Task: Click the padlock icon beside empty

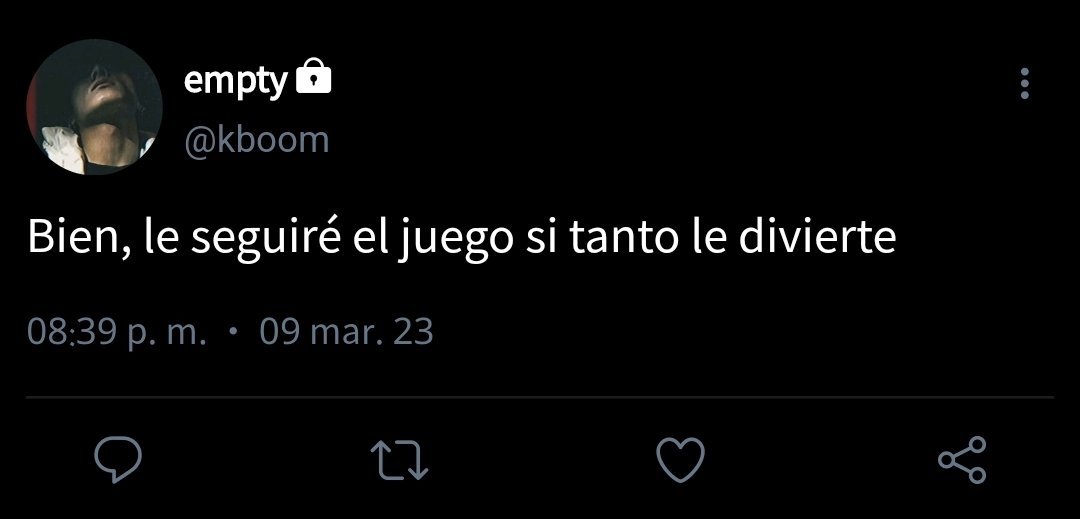Action: [x=313, y=76]
